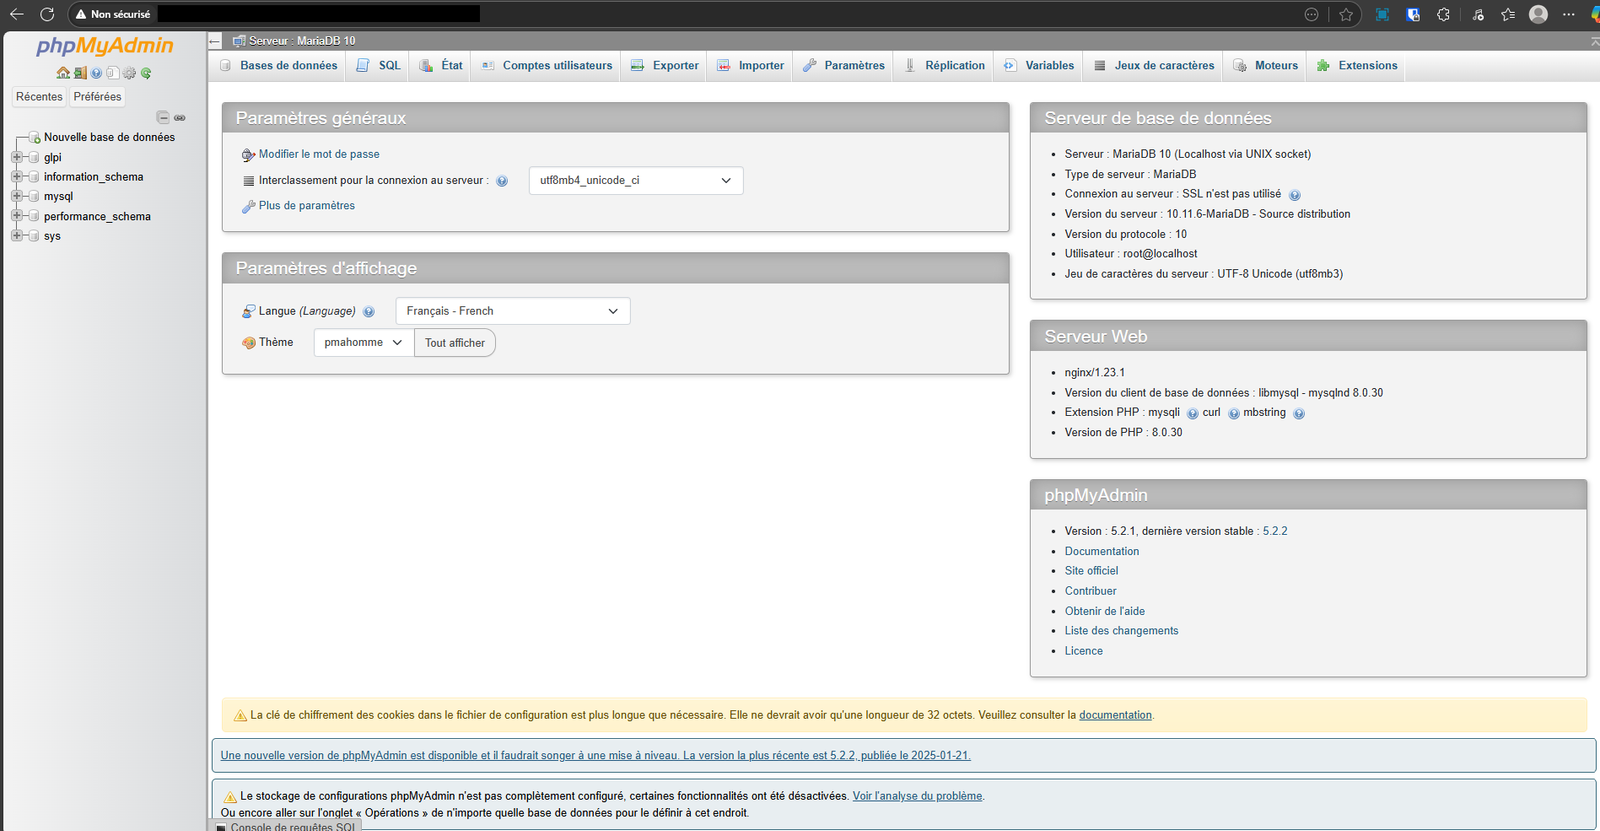The width and height of the screenshot is (1600, 831).
Task: Open browser profile avatar
Action: click(1539, 14)
